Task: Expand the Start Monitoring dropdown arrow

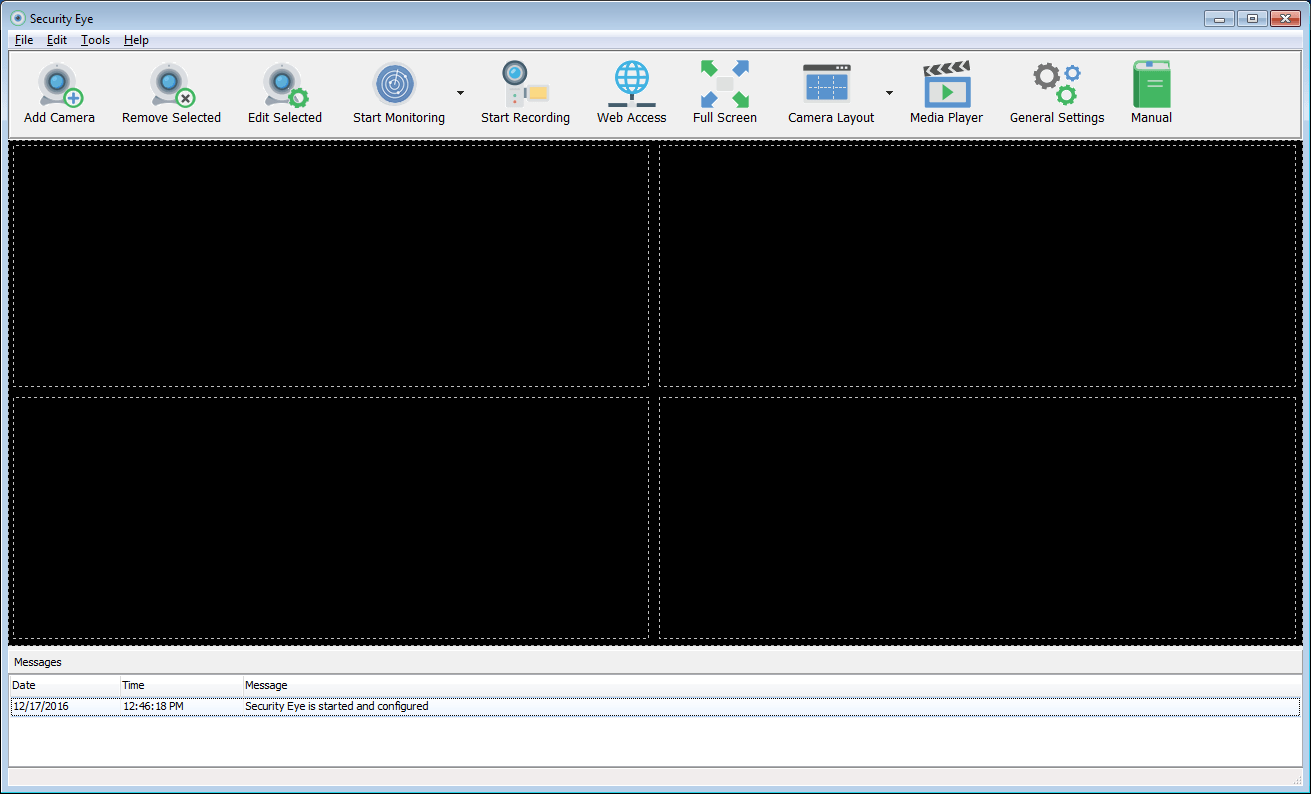Action: [459, 92]
